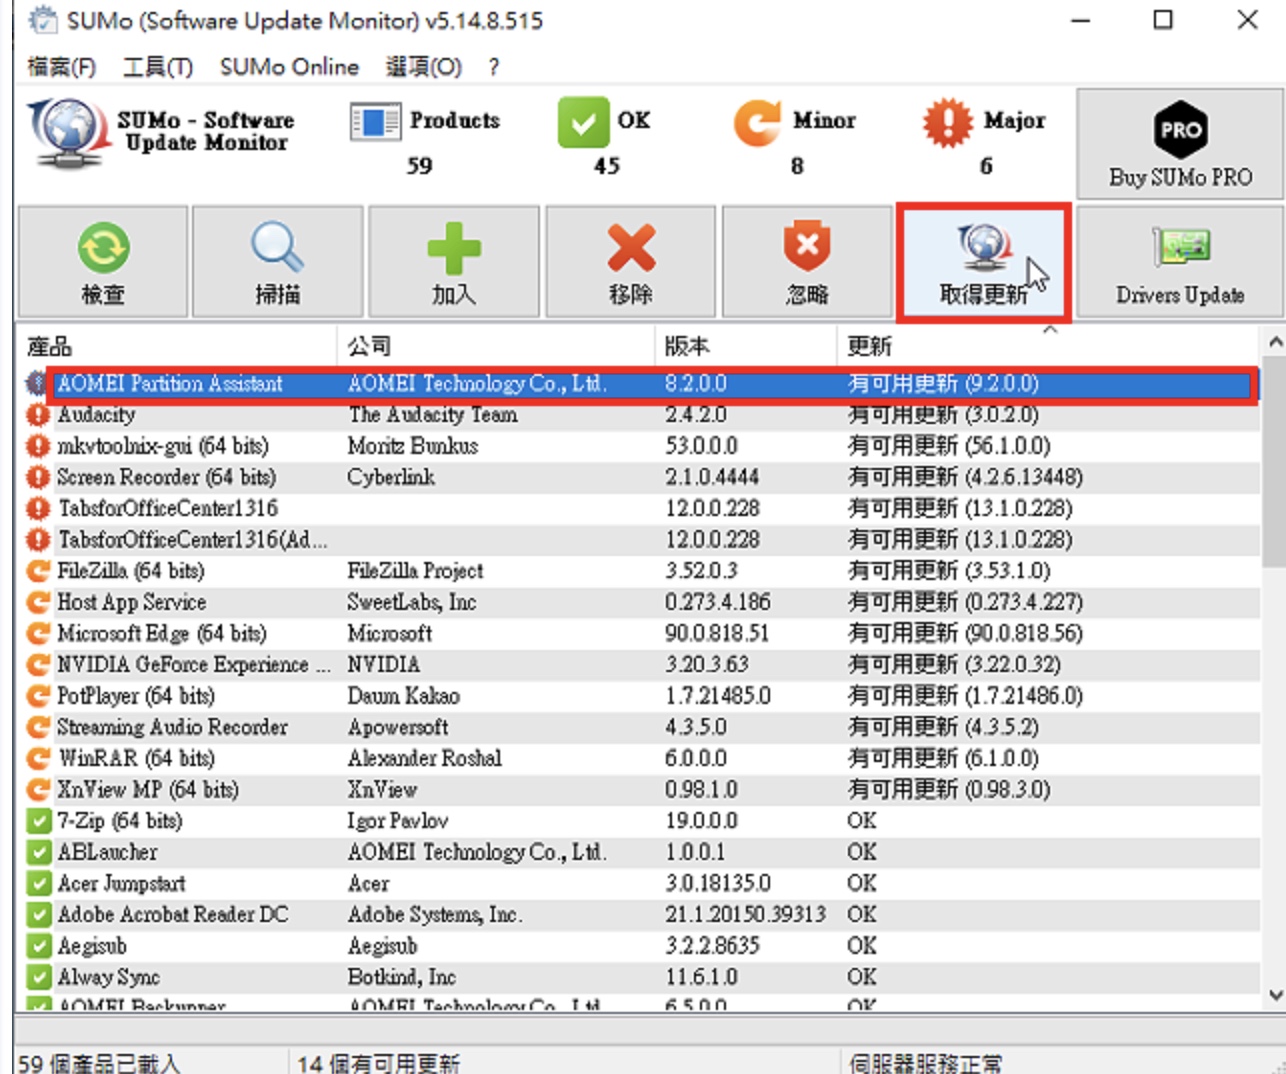Click the list scrollbar up arrow

coord(1274,342)
